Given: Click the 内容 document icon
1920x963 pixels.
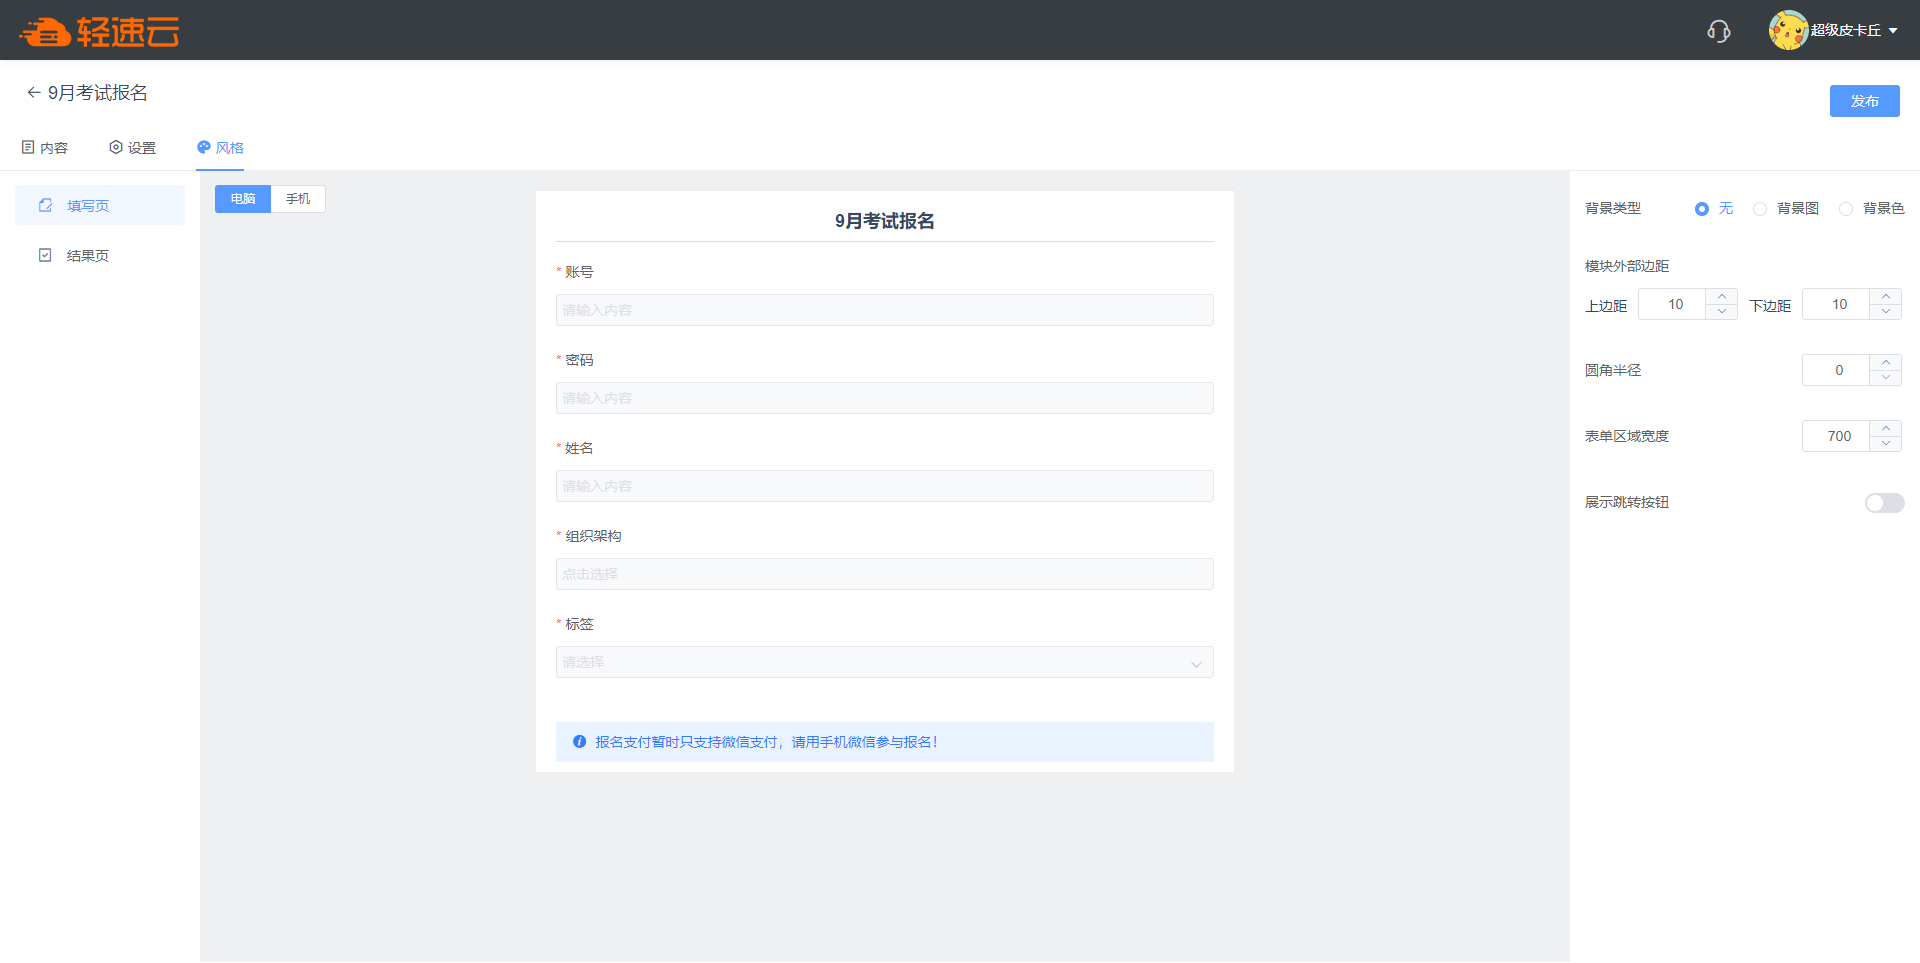Looking at the screenshot, I should 28,147.
